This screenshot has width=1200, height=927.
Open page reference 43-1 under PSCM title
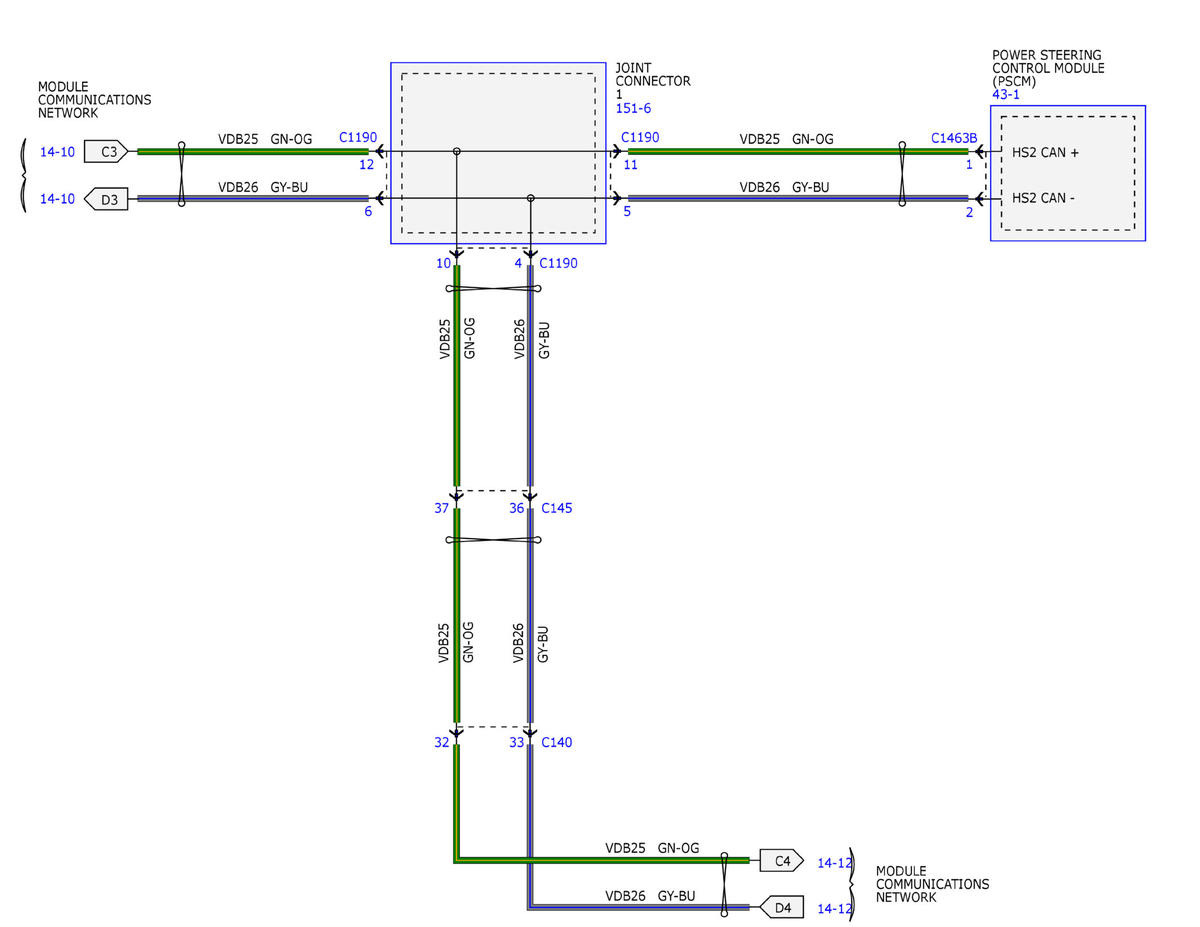(x=1006, y=95)
